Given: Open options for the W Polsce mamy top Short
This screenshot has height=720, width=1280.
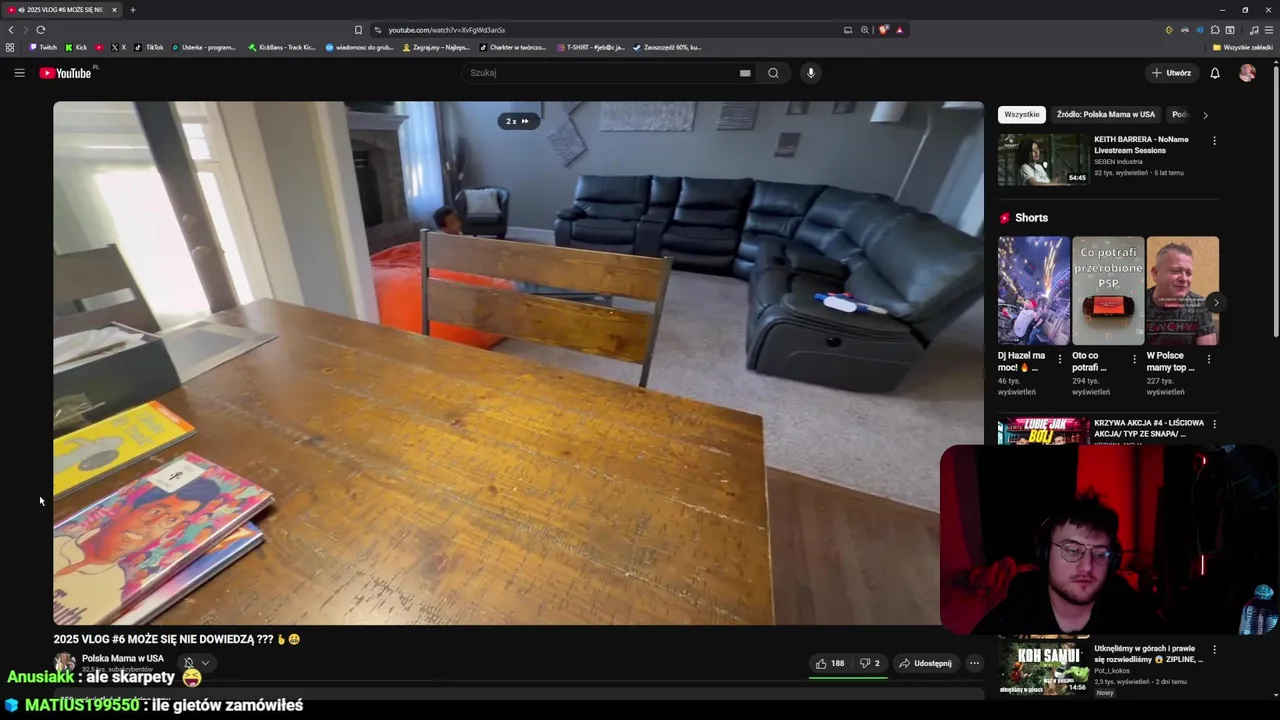Looking at the screenshot, I should tap(1208, 359).
